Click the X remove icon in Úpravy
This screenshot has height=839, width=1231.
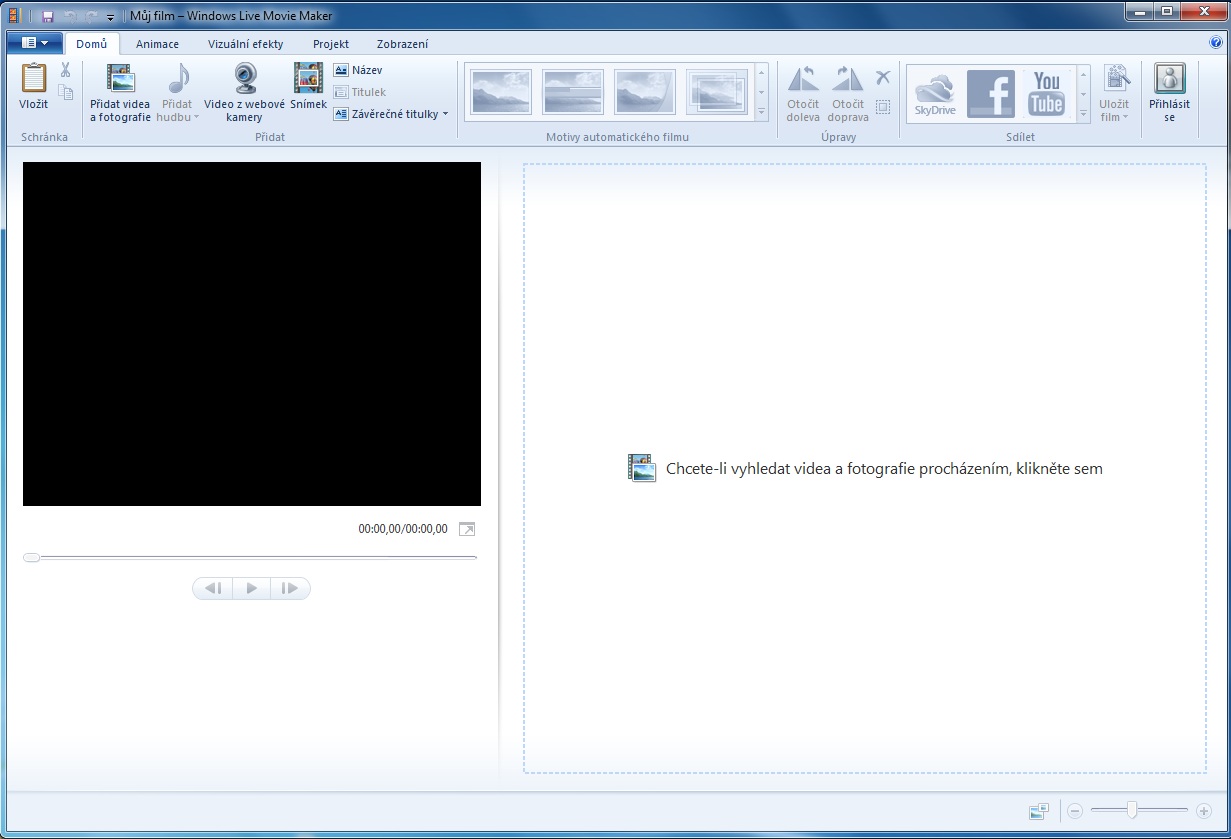click(883, 77)
